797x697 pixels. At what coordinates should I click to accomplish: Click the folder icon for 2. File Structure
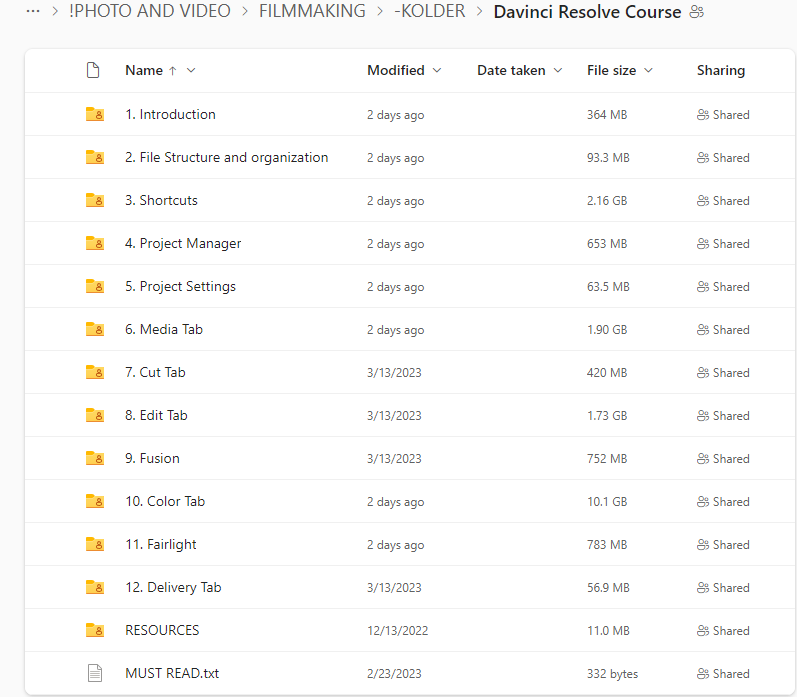pos(95,158)
